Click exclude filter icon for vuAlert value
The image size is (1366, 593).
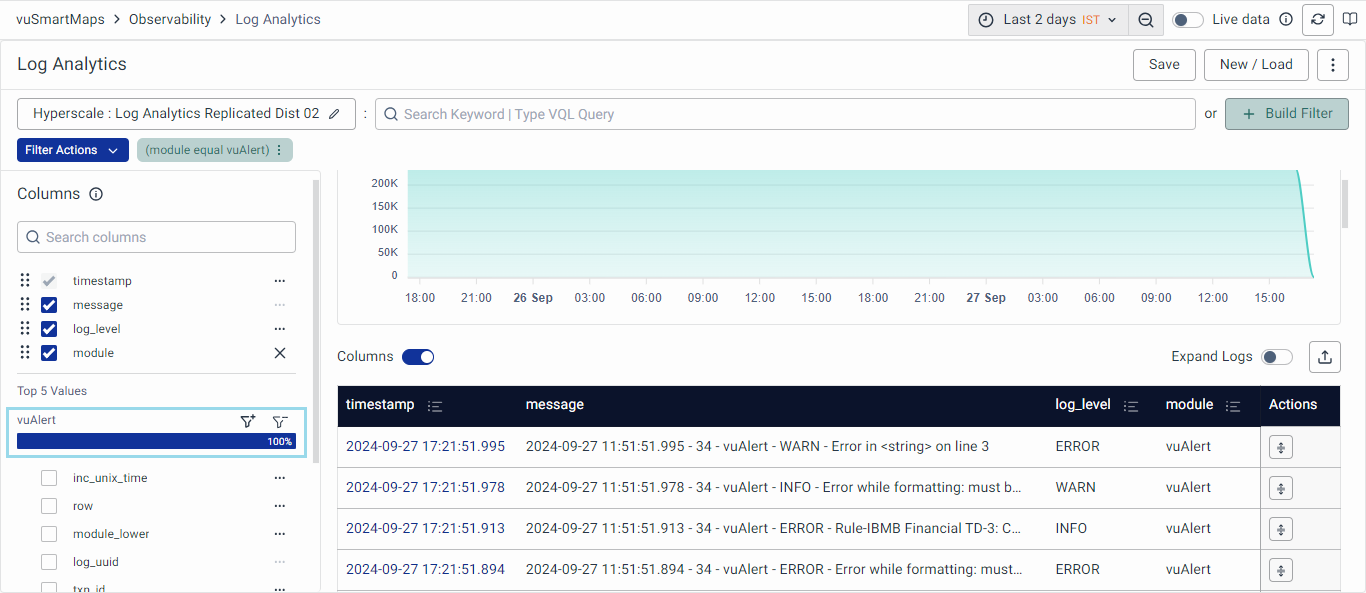pos(280,421)
